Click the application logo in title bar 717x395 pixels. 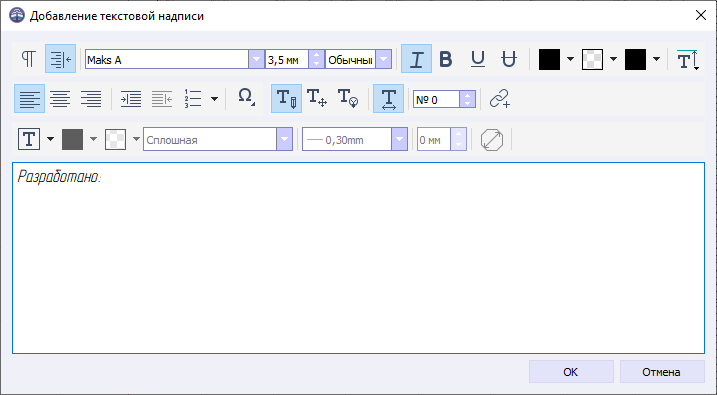point(17,16)
